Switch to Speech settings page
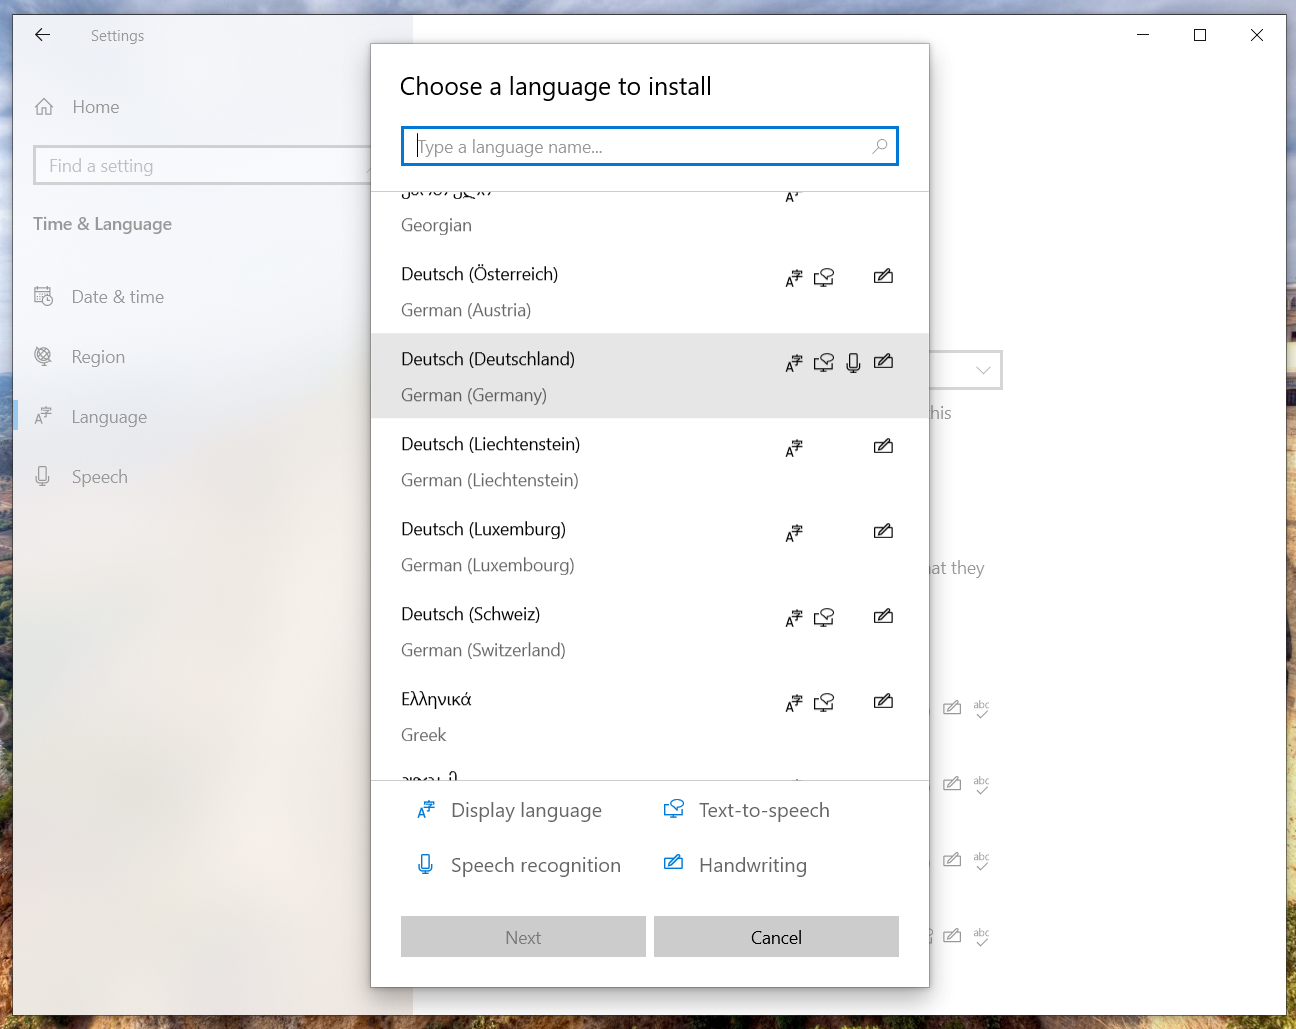The width and height of the screenshot is (1296, 1029). pos(99,477)
